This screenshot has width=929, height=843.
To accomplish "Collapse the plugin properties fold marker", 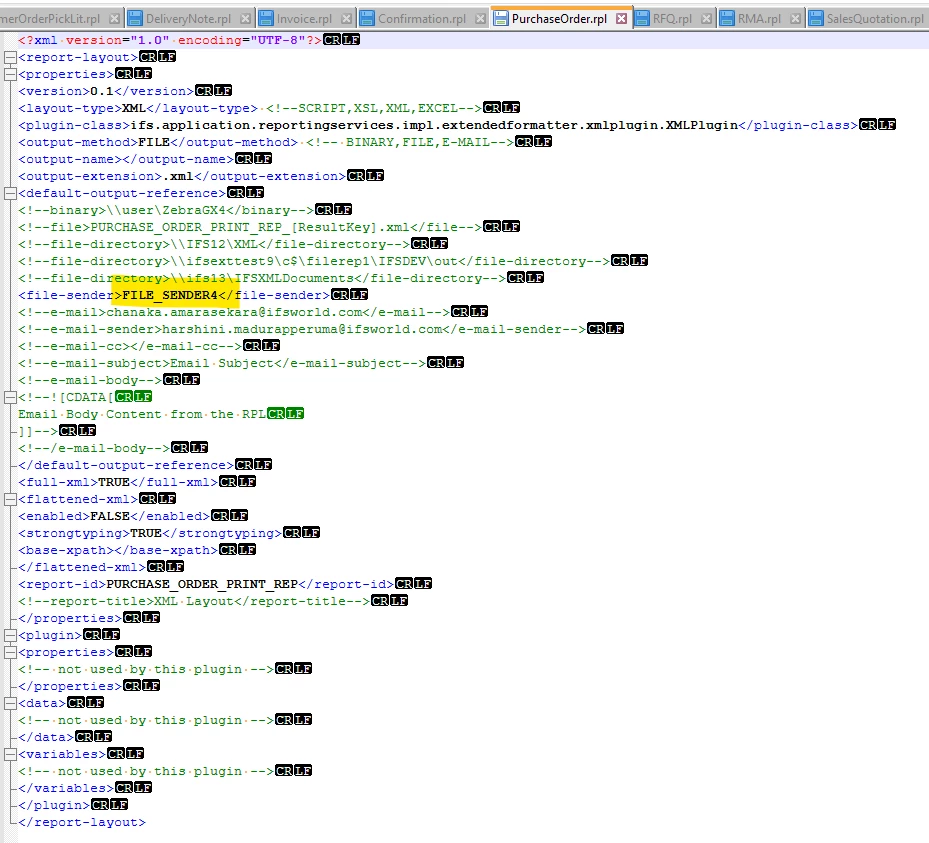I will click(9, 653).
